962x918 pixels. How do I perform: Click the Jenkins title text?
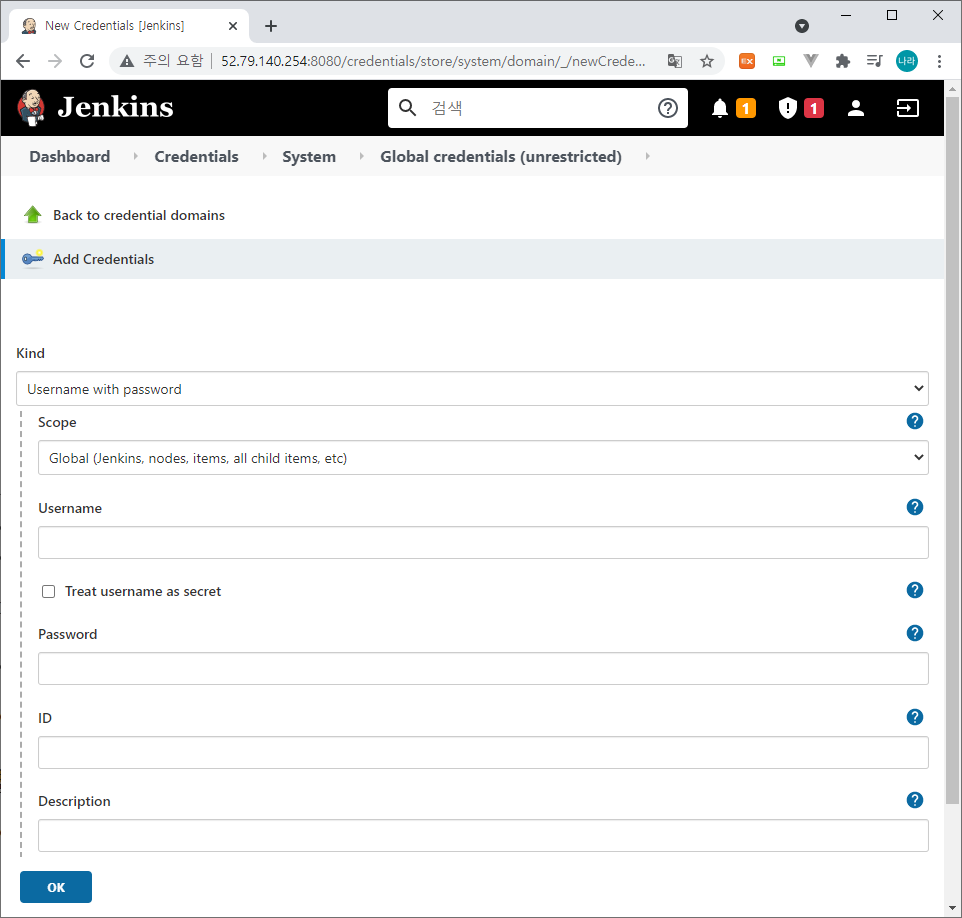115,107
